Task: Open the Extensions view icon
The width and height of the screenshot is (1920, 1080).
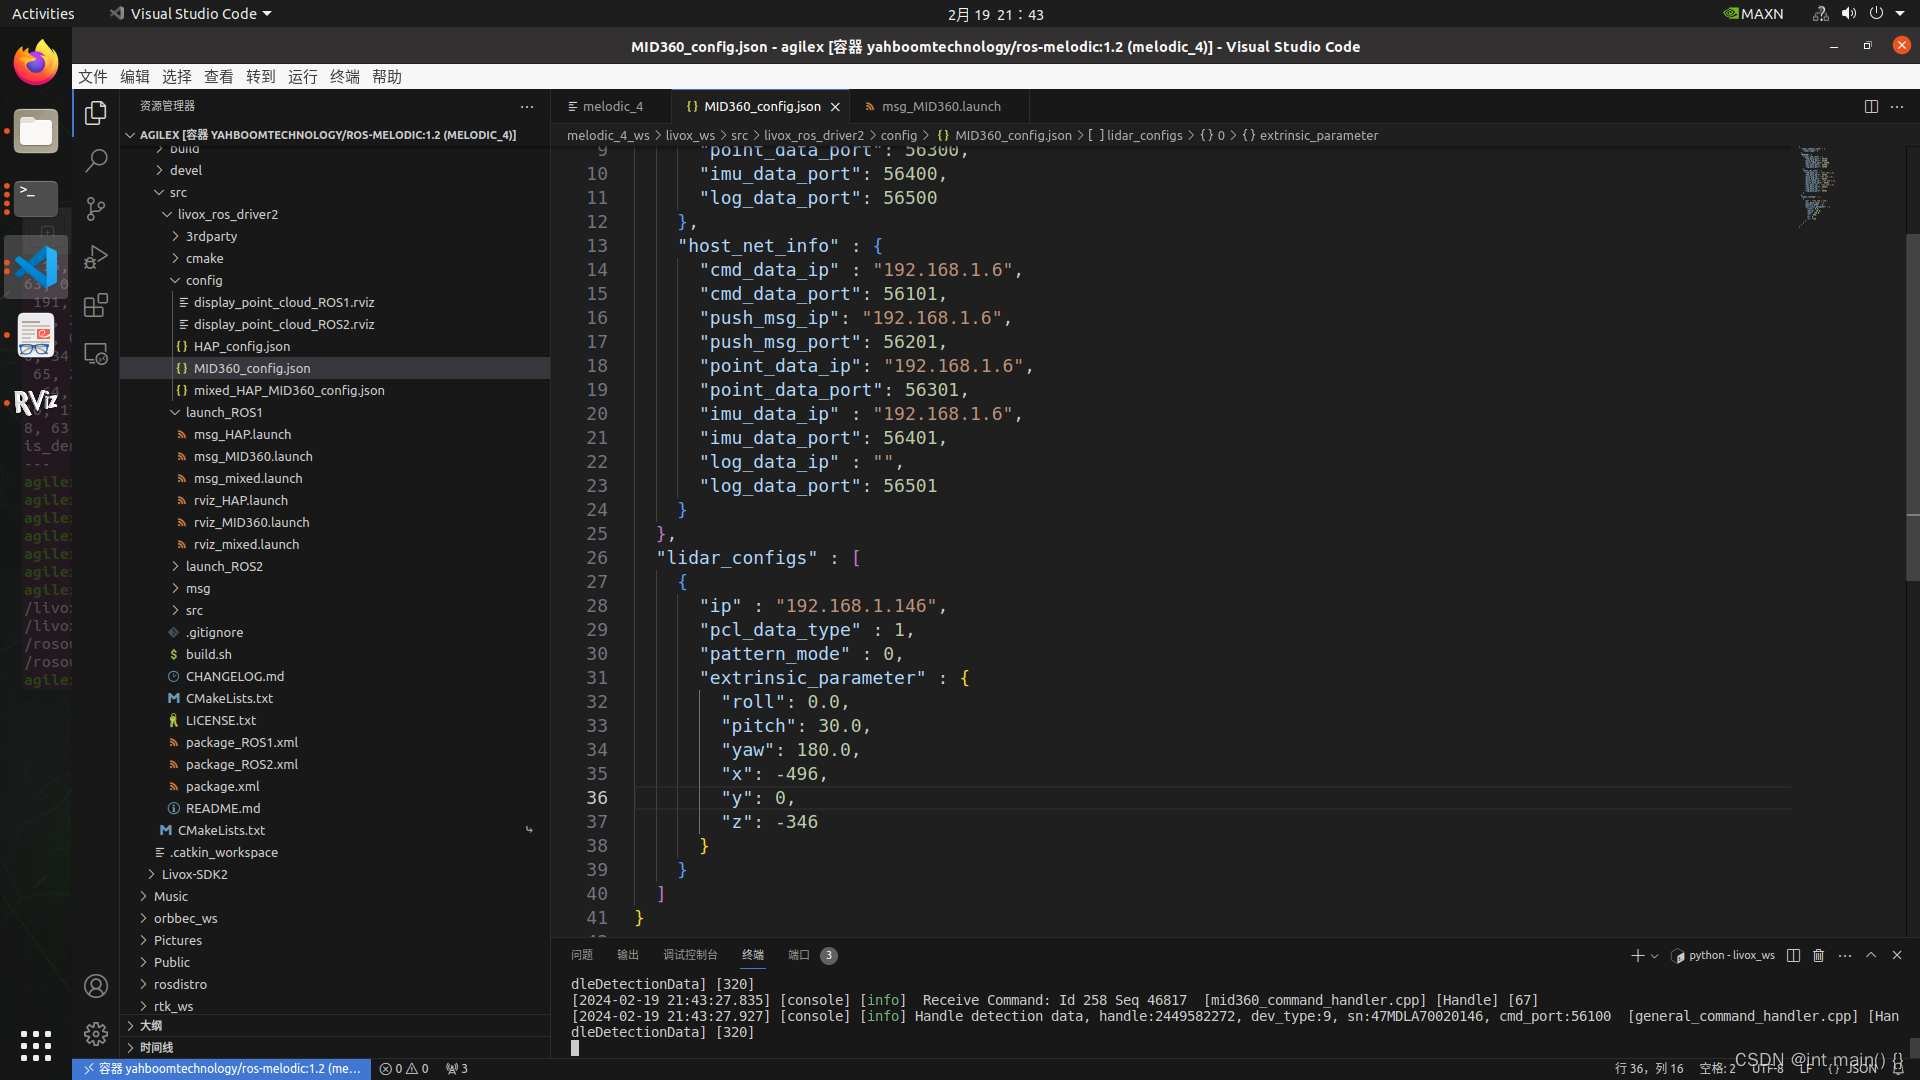Action: pos(96,305)
